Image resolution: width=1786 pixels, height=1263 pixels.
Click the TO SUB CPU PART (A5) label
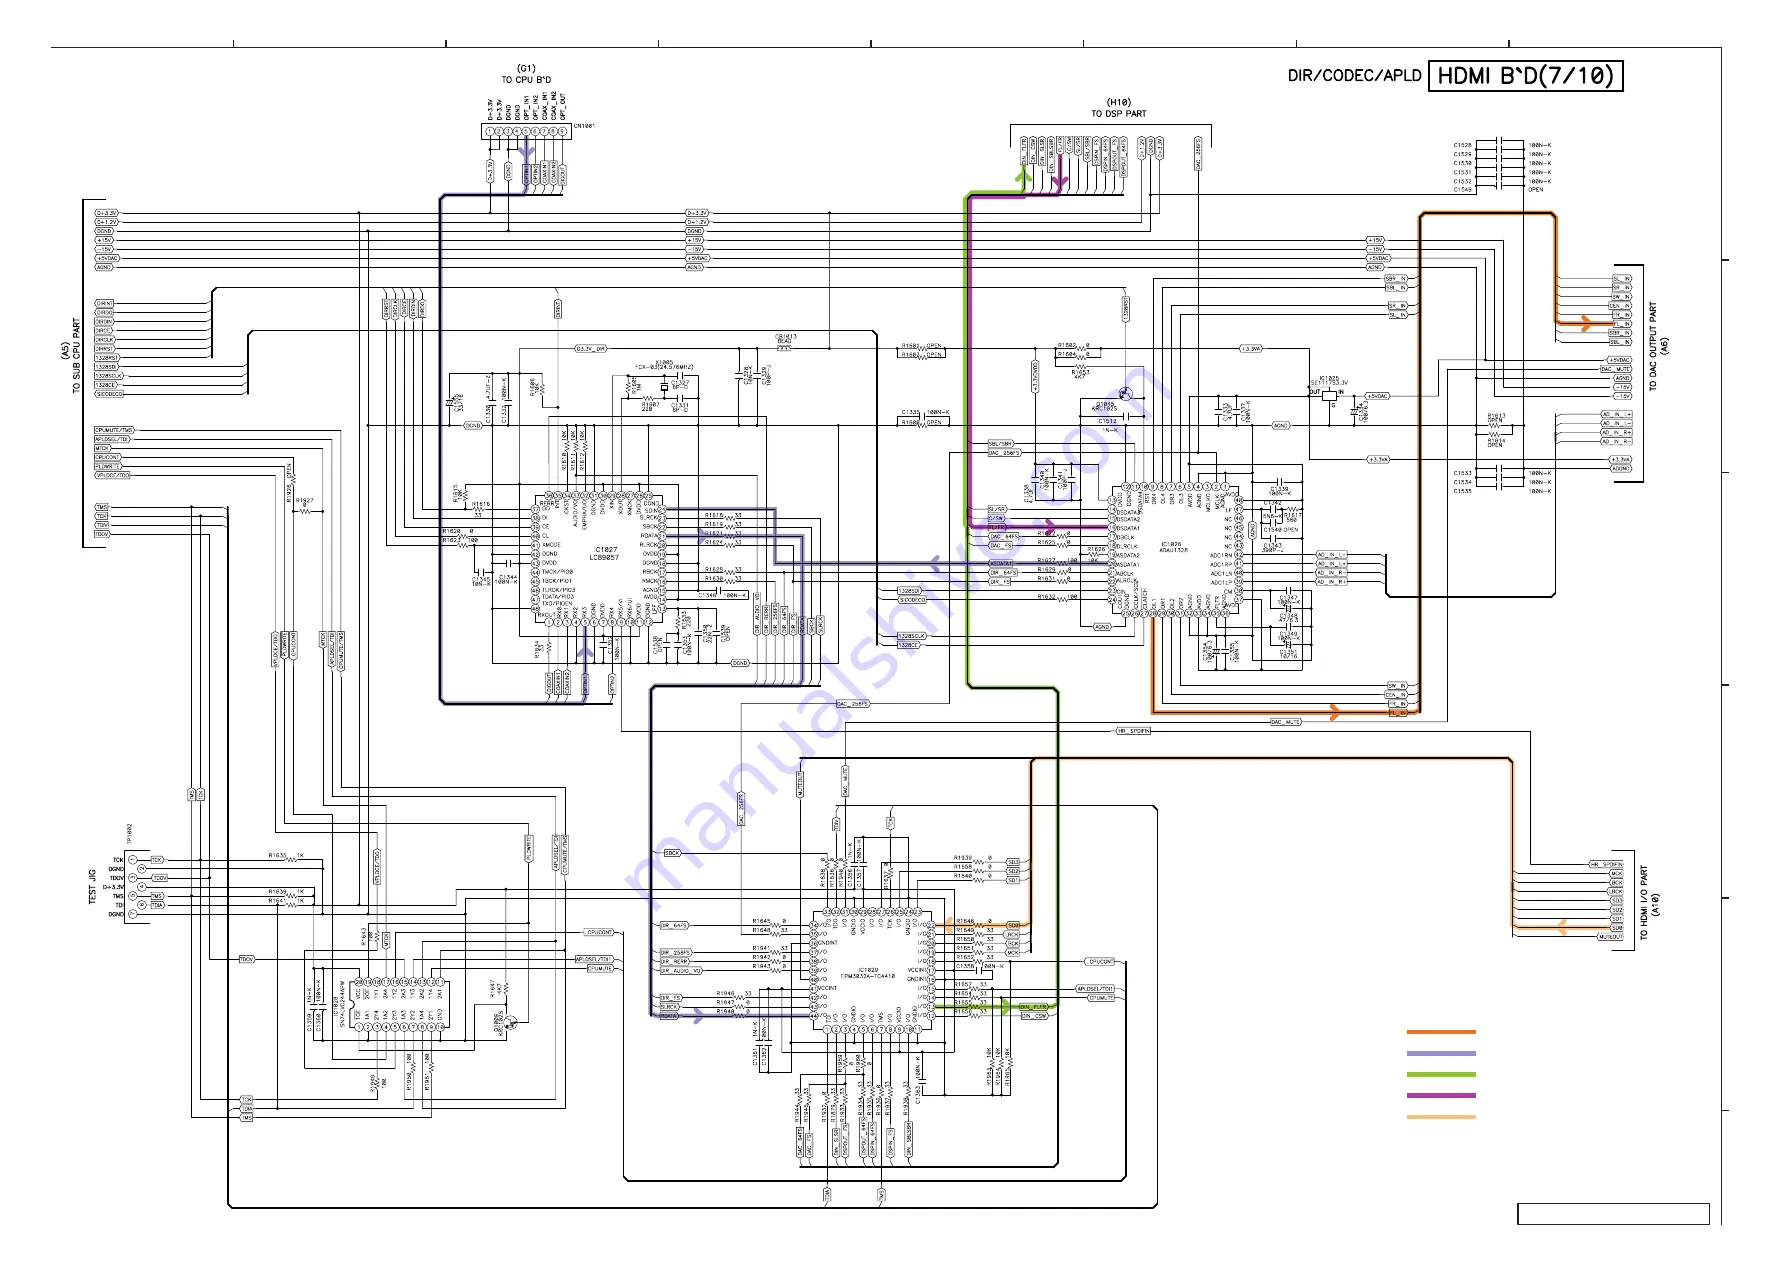(x=71, y=356)
